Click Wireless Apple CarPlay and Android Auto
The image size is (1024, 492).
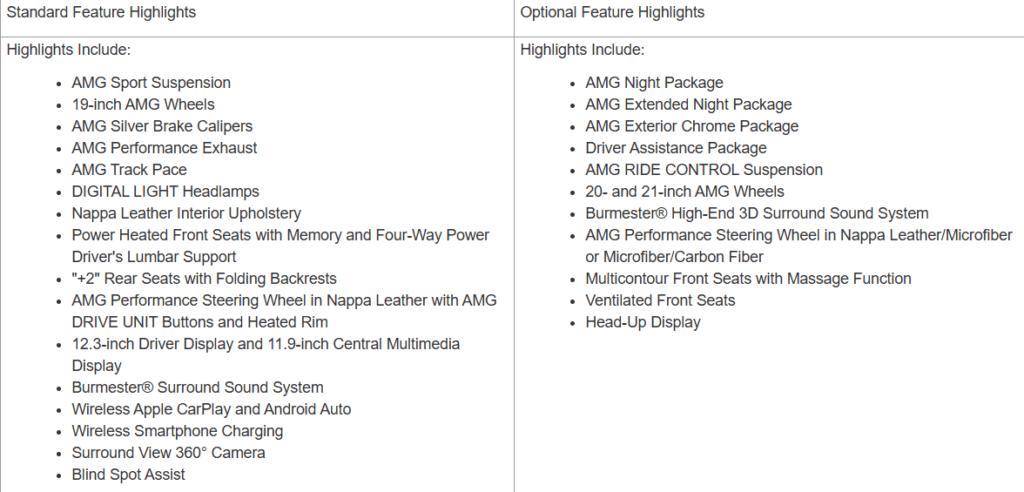[x=211, y=409]
